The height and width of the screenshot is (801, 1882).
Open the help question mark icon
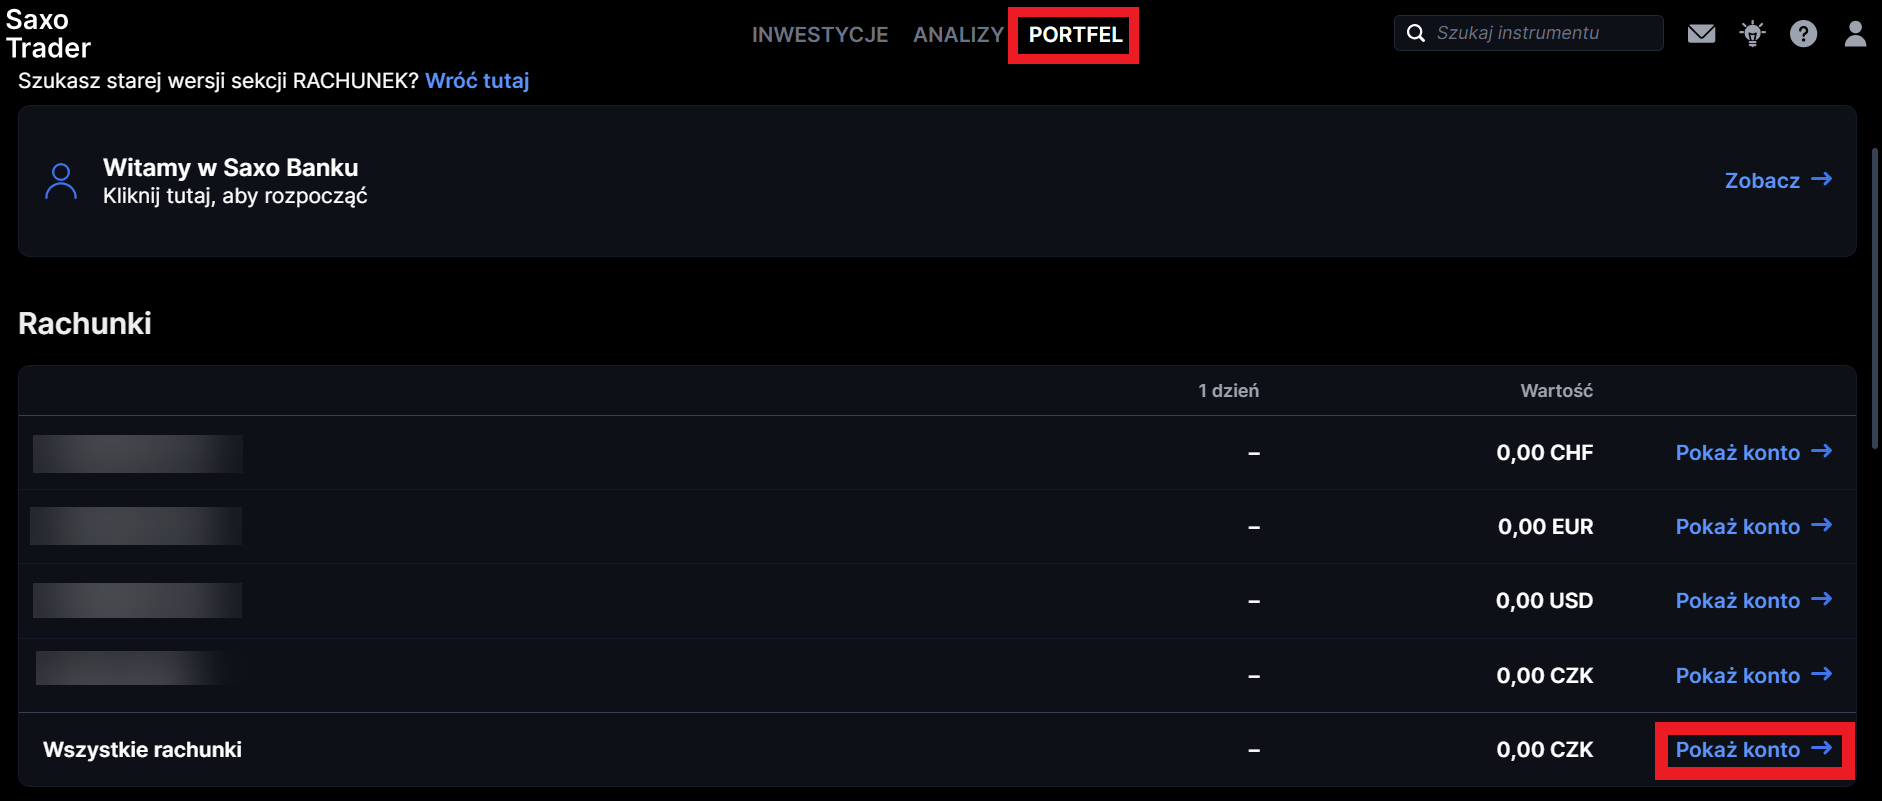coord(1803,34)
